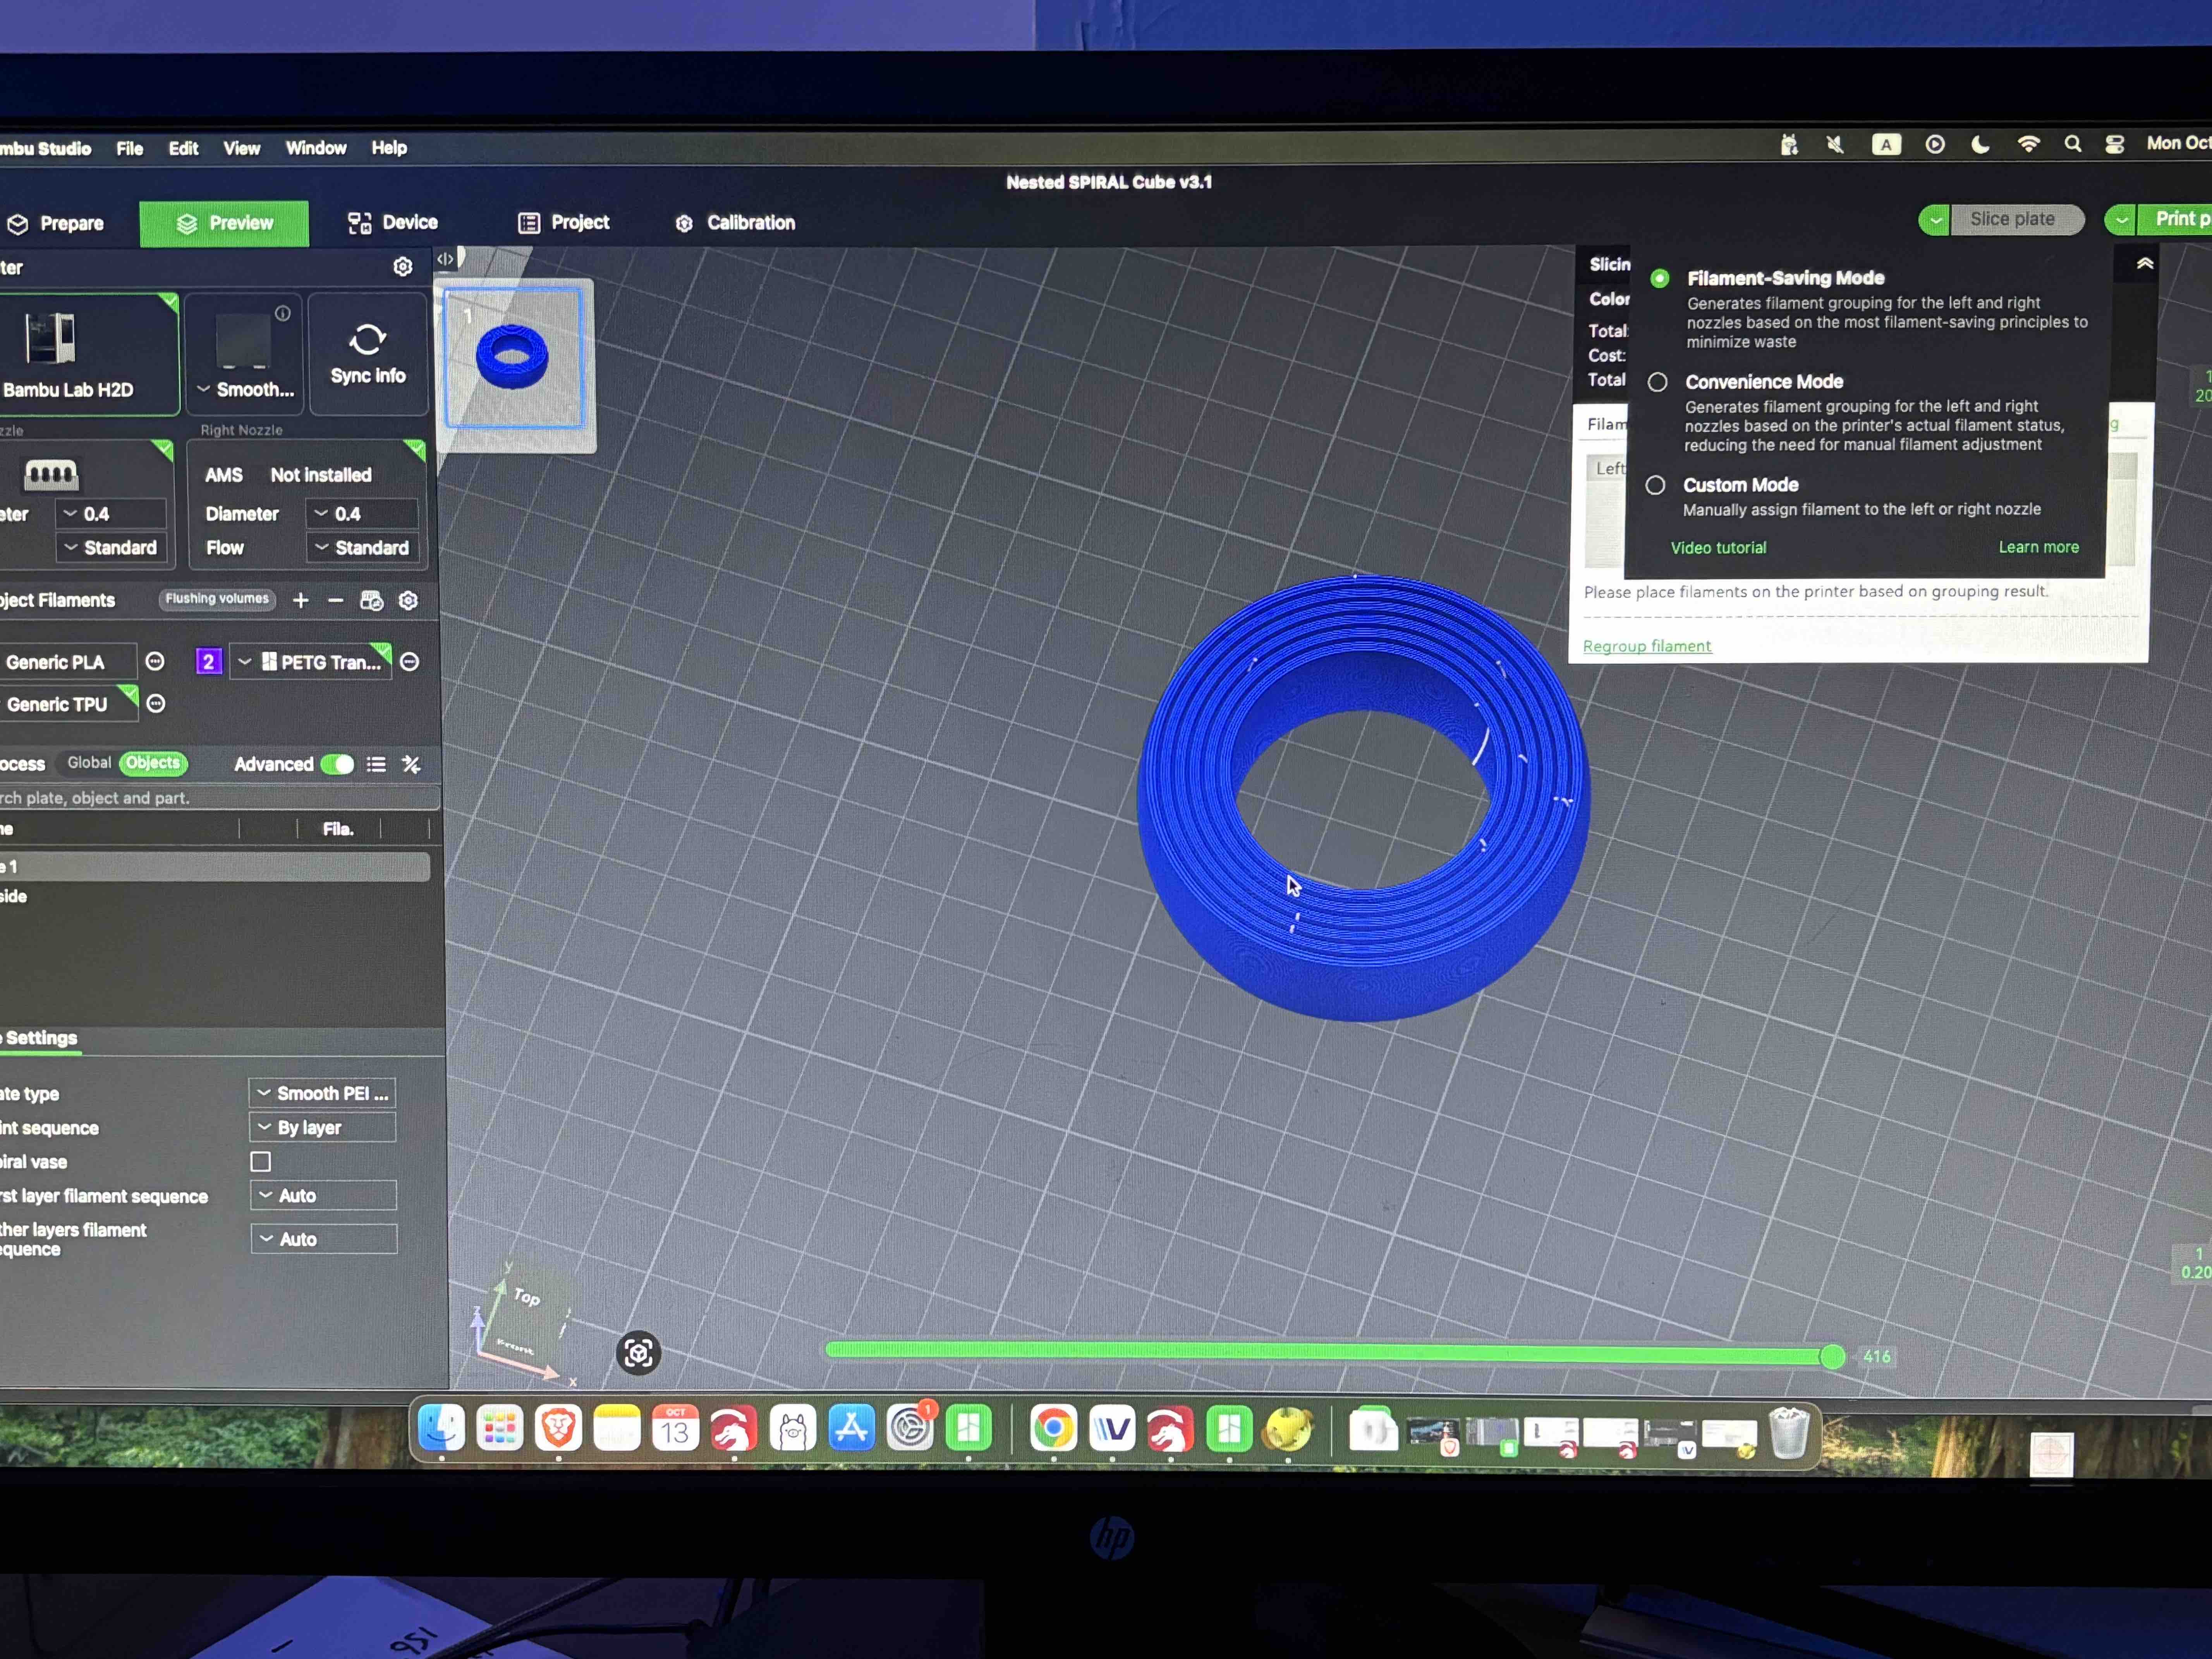
Task: Select Custom Mode radio button
Action: coord(1656,485)
